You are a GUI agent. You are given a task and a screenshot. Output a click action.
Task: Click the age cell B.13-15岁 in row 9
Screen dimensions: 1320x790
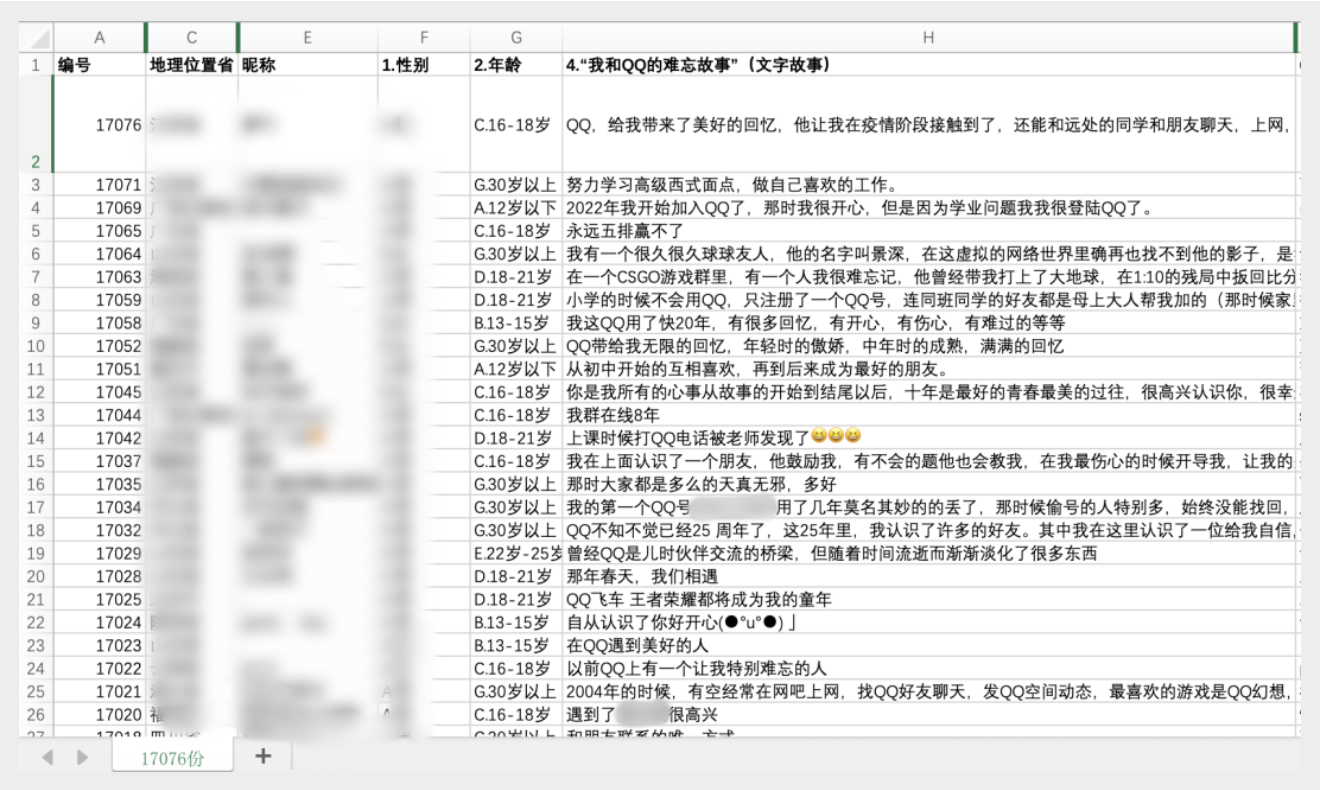[516, 323]
